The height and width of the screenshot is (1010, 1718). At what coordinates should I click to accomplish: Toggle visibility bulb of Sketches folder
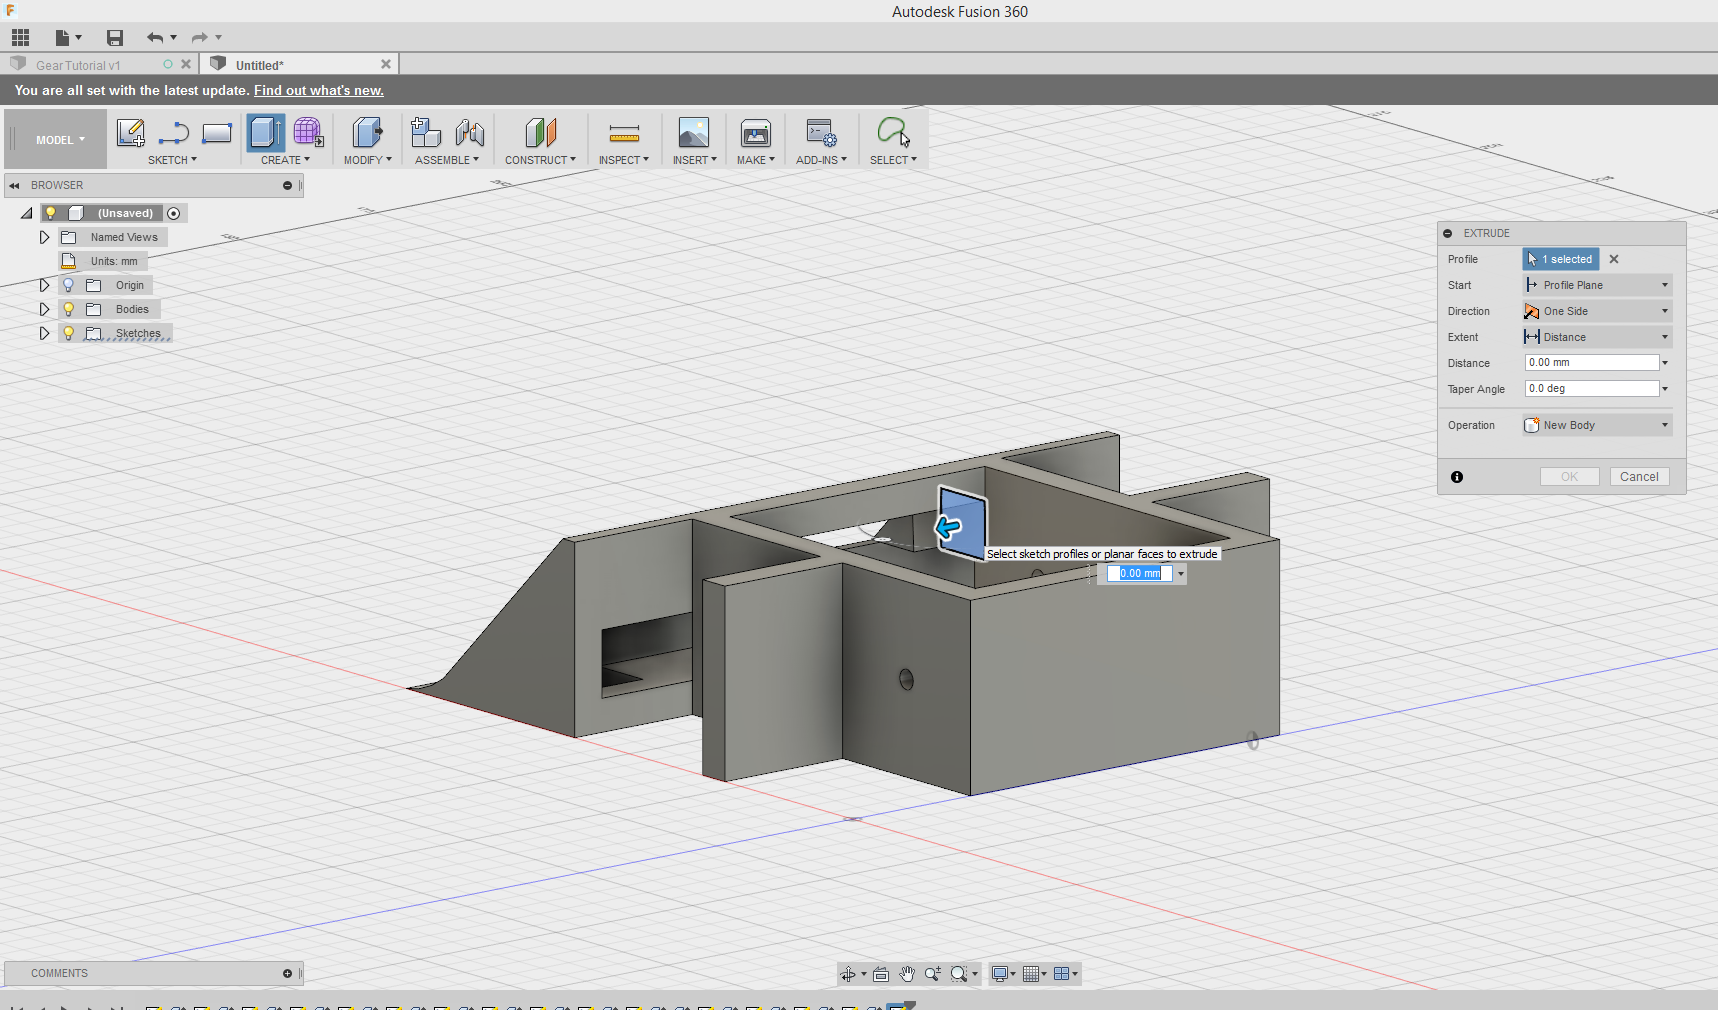69,333
